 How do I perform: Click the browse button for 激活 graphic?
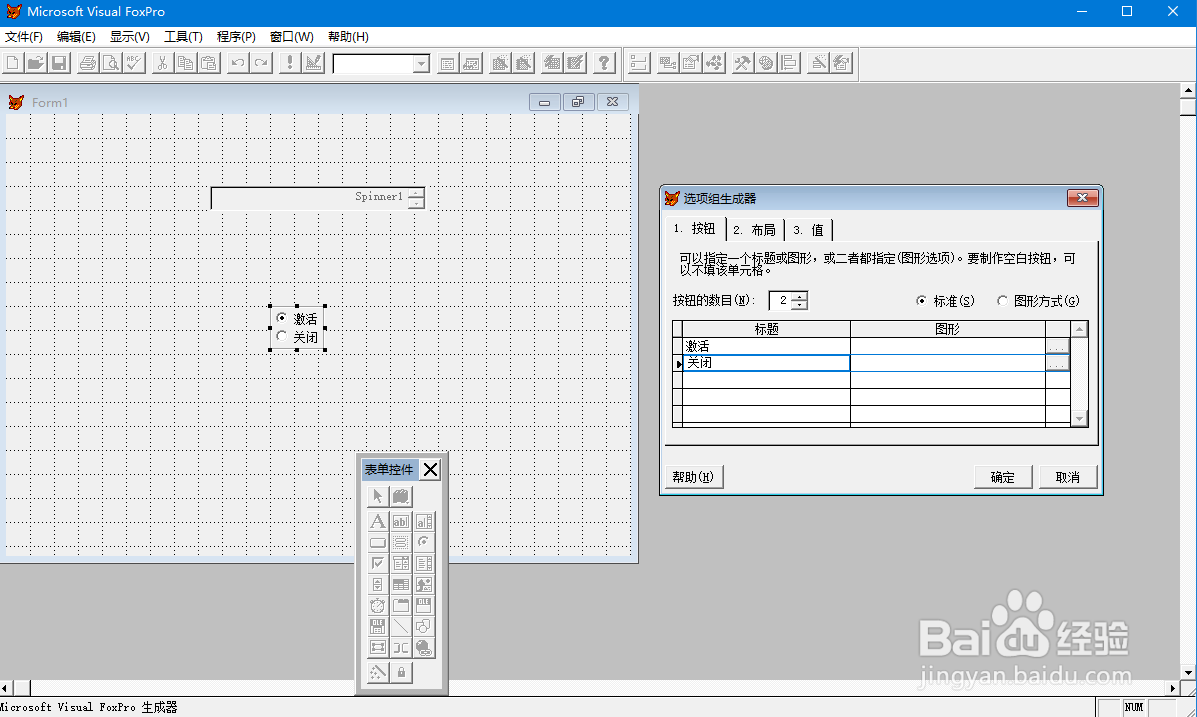pyautogui.click(x=1057, y=346)
